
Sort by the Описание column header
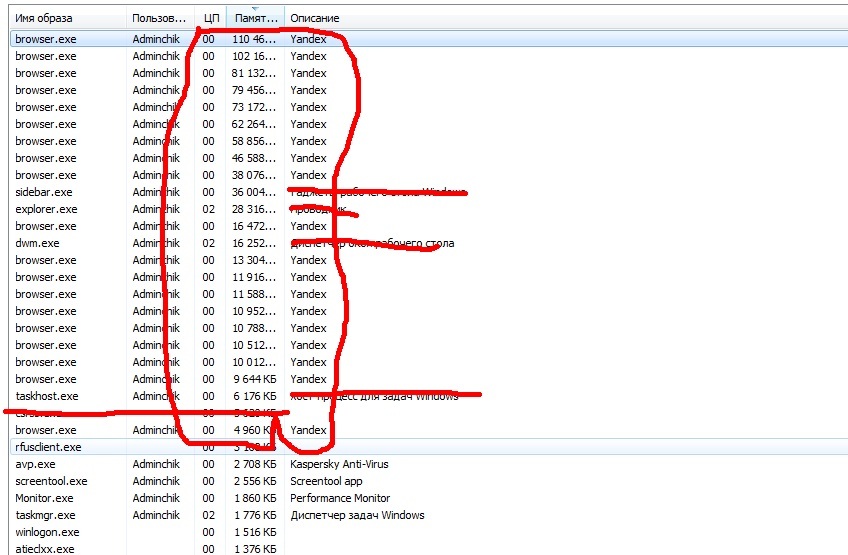point(566,18)
